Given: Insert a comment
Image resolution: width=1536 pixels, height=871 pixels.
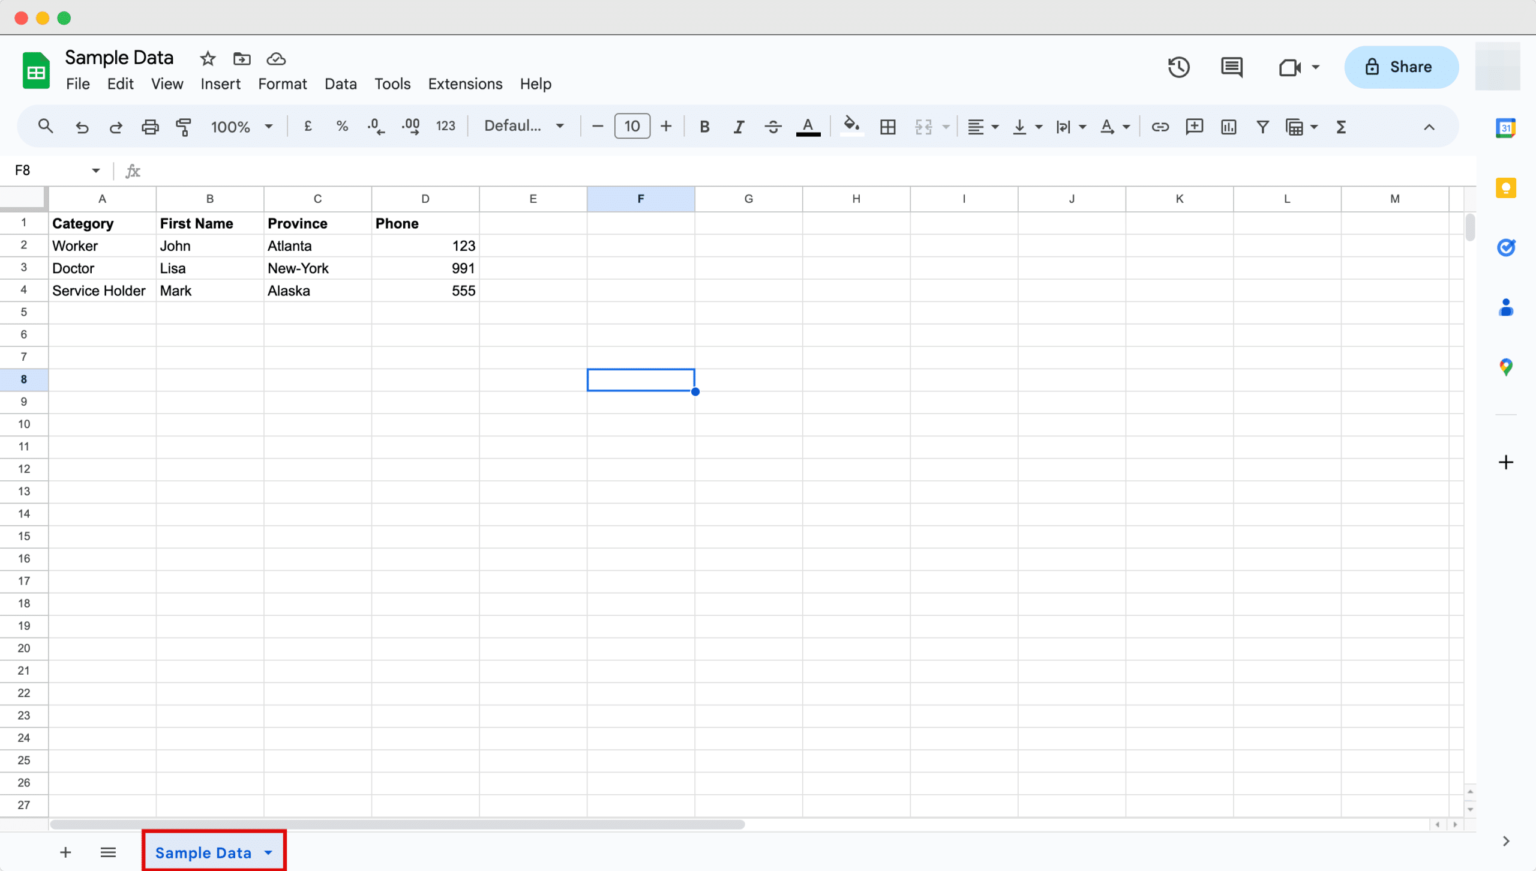Looking at the screenshot, I should (x=1194, y=126).
